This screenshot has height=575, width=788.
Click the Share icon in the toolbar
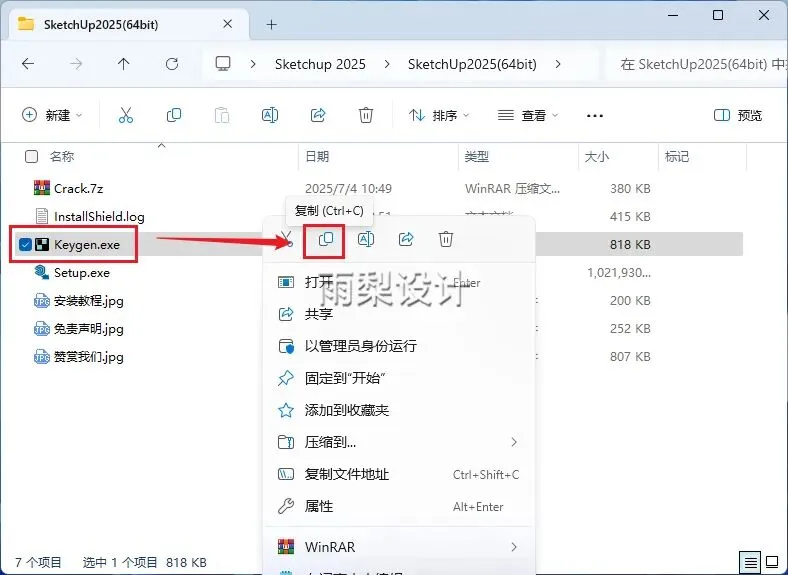(318, 116)
